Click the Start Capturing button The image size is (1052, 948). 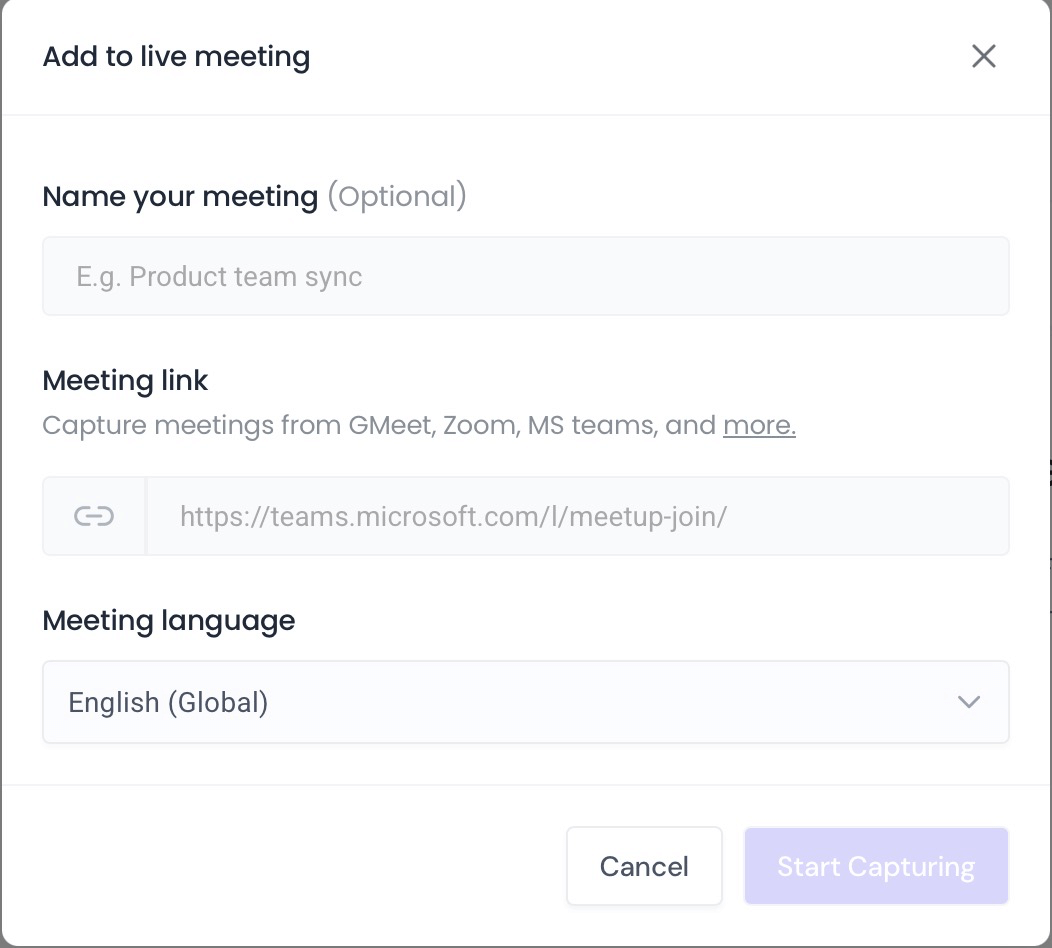[876, 866]
